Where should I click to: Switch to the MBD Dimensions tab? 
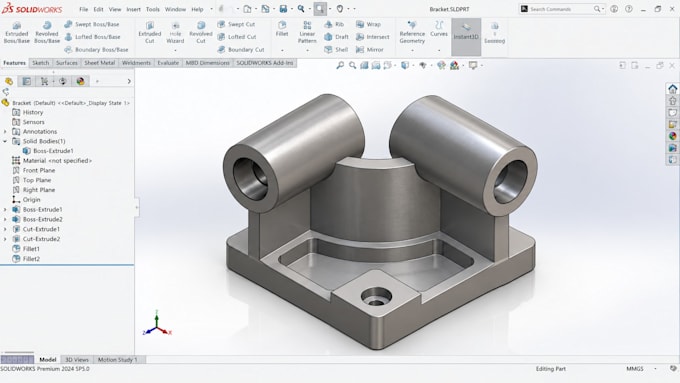(207, 63)
